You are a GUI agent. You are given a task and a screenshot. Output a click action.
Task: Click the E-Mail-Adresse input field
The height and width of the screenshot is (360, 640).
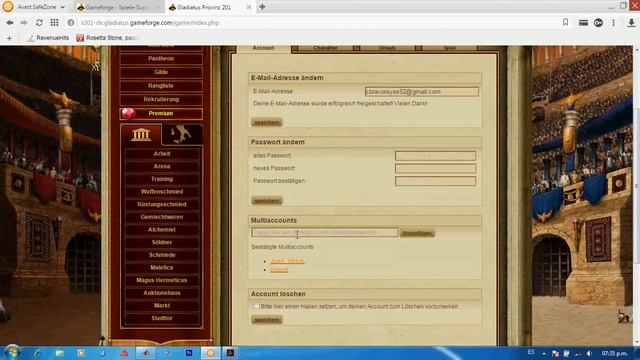(422, 91)
